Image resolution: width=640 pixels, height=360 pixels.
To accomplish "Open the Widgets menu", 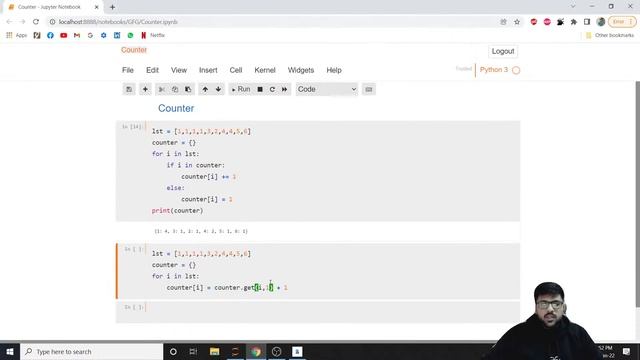I will click(x=301, y=70).
